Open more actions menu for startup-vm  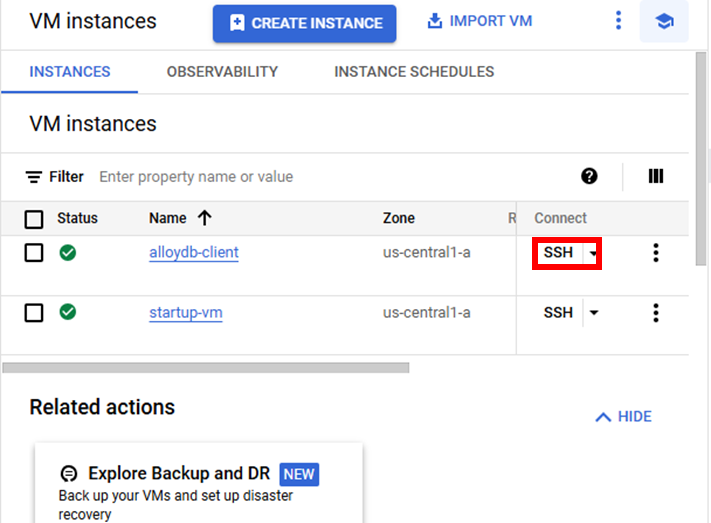click(x=656, y=313)
